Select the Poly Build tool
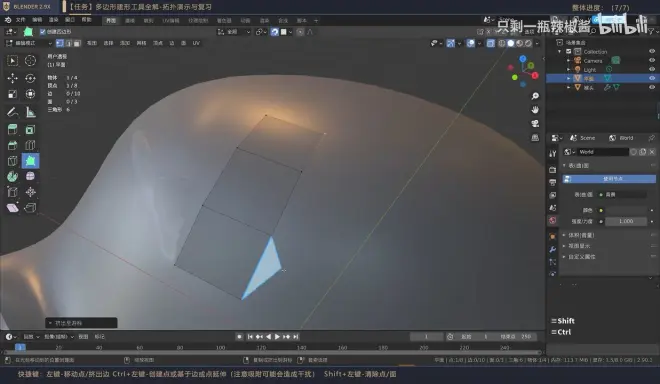This screenshot has height=384, width=660. click(x=30, y=161)
